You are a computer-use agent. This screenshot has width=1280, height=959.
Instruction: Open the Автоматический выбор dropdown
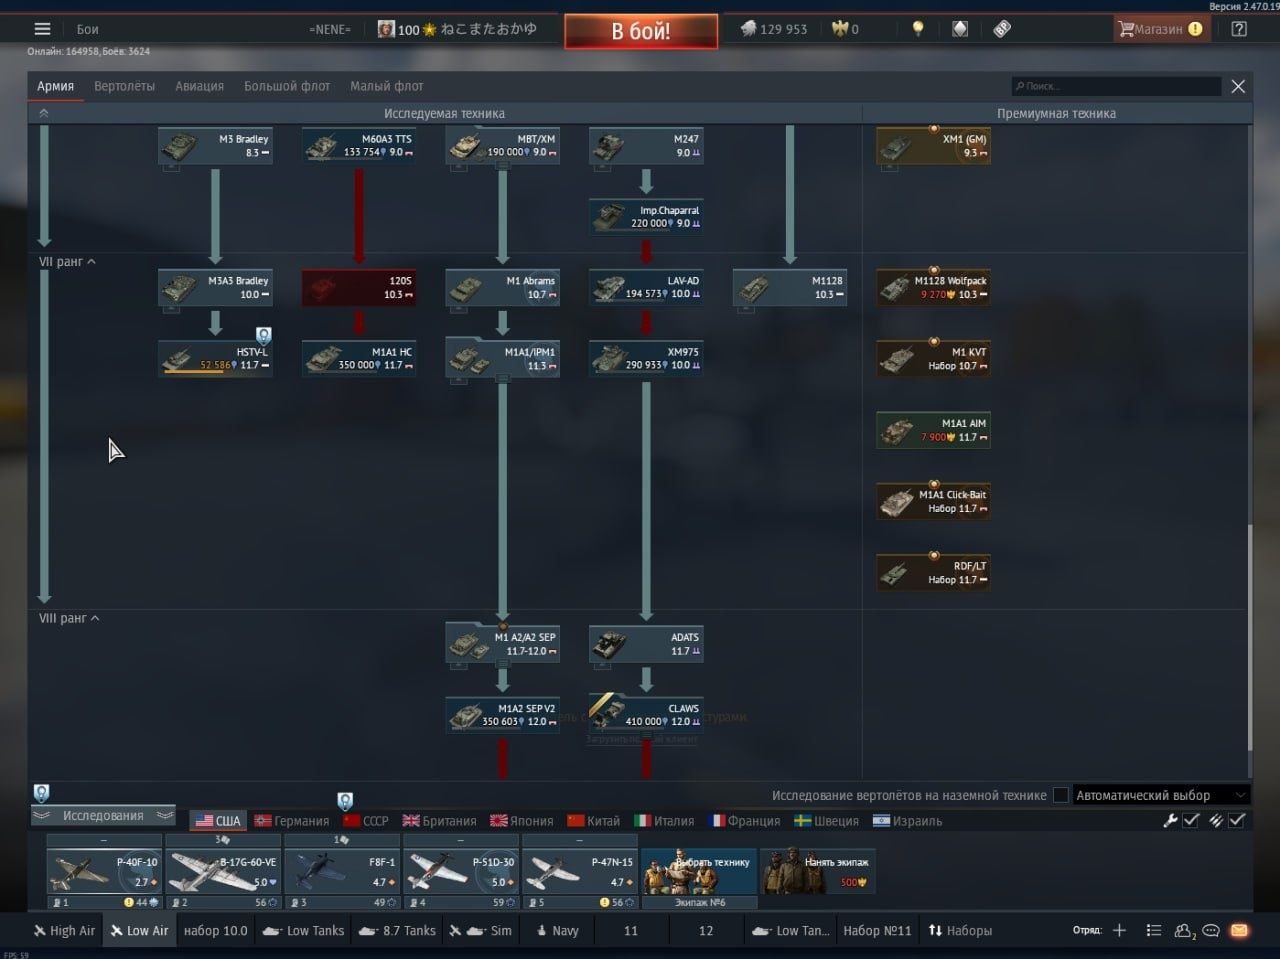1161,796
